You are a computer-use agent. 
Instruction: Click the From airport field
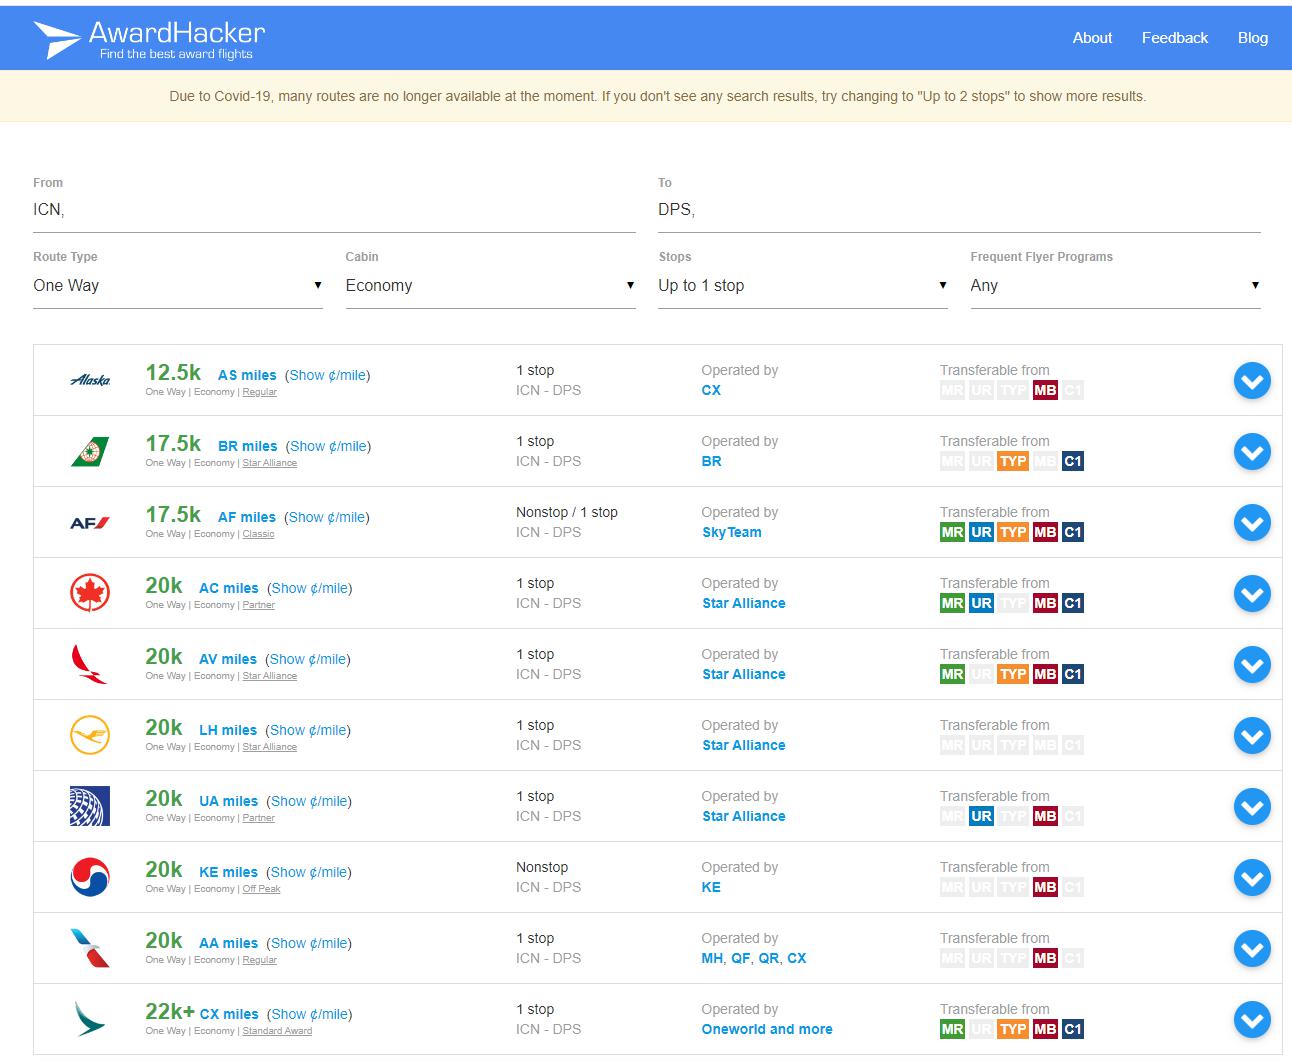coord(334,210)
